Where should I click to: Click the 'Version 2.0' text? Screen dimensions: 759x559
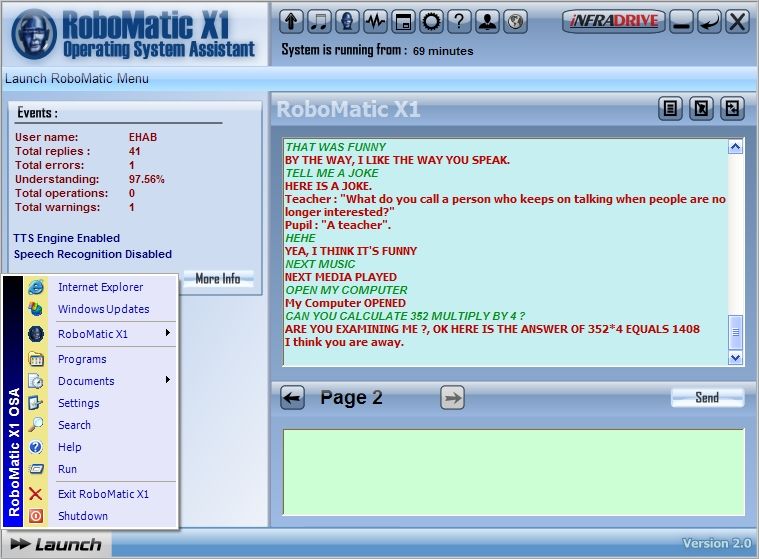coord(717,544)
